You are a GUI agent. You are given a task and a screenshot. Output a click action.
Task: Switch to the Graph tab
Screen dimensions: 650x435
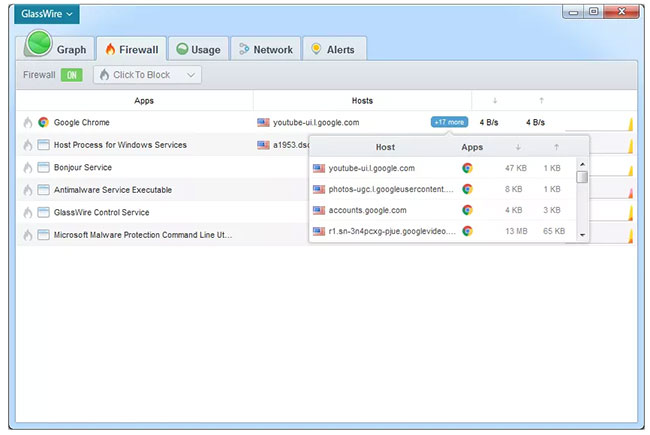(57, 49)
